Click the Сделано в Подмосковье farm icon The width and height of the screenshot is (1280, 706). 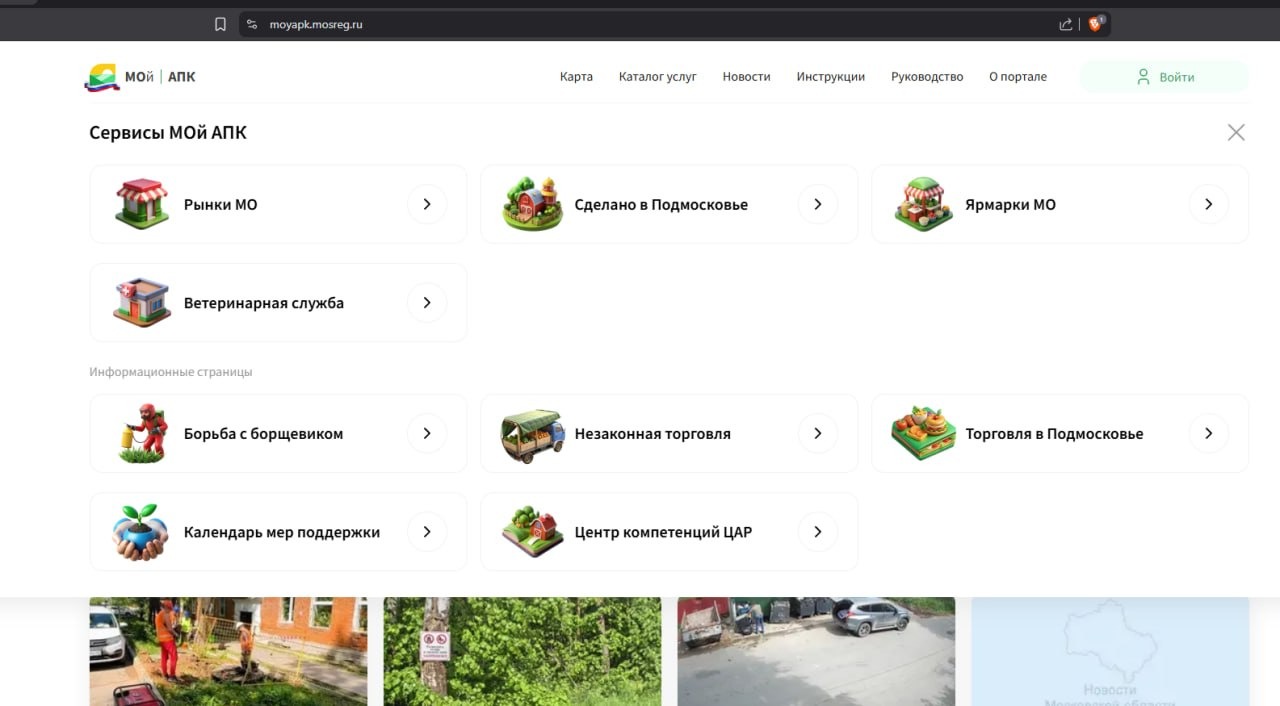point(532,204)
